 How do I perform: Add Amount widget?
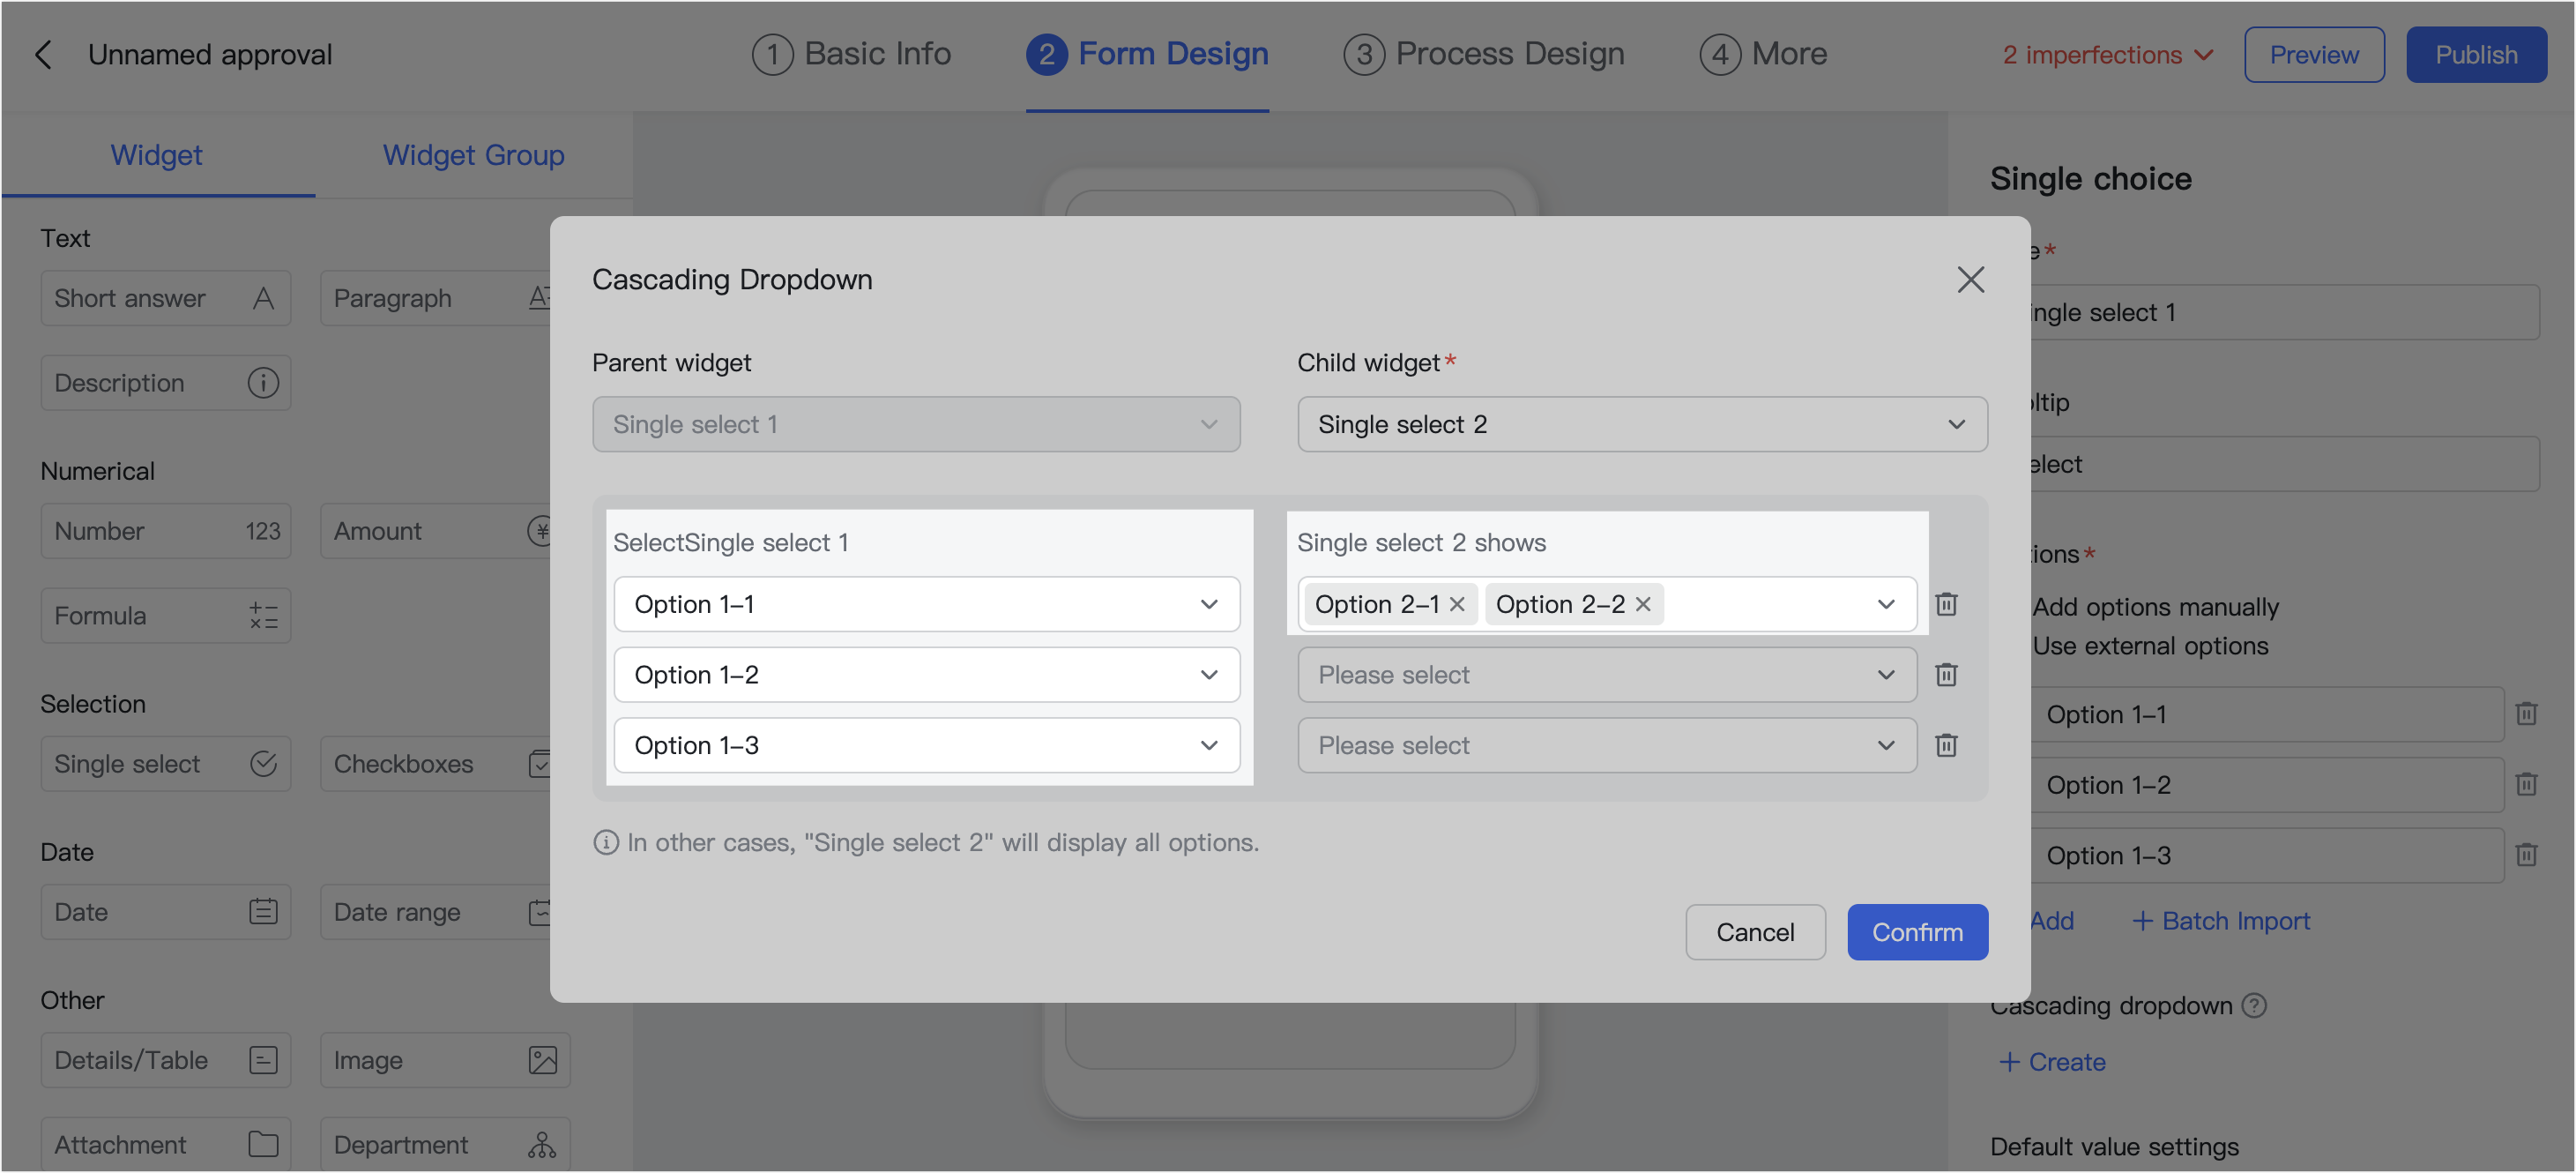(x=436, y=531)
